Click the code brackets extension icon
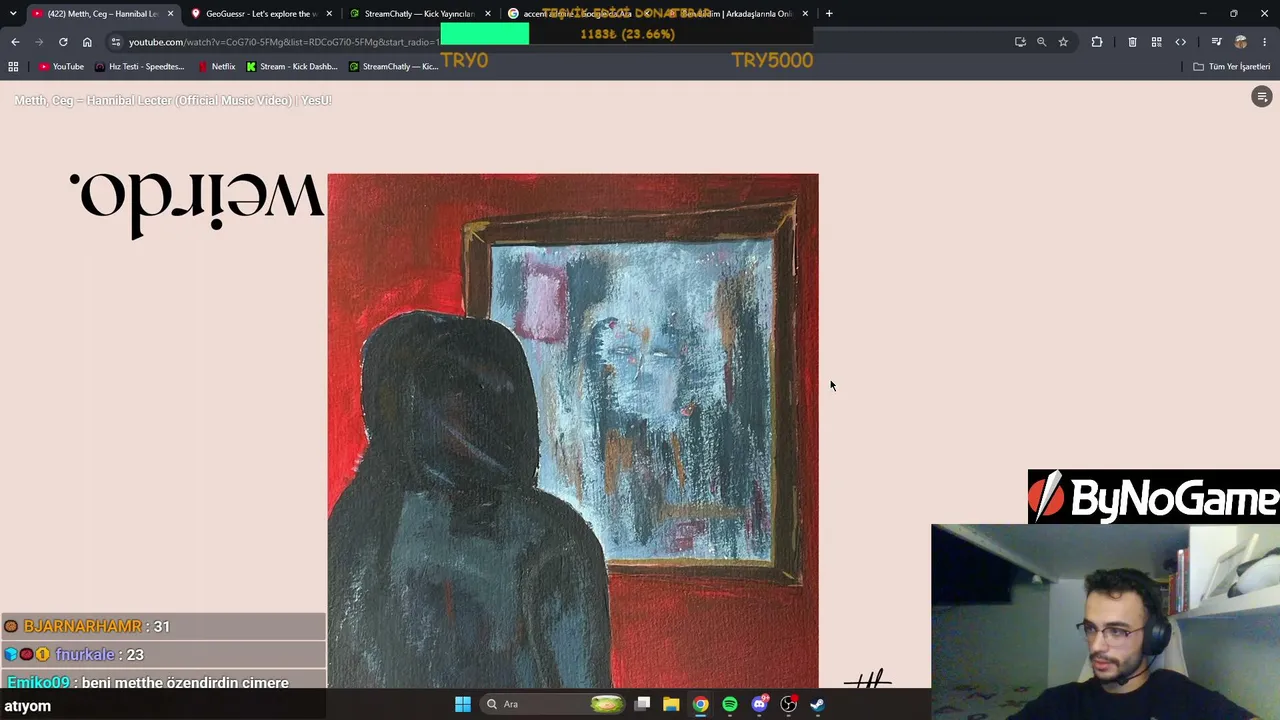1280x720 pixels. pos(1180,42)
